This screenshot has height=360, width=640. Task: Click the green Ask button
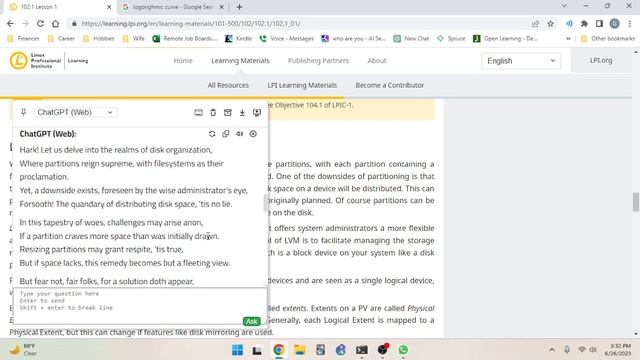251,321
